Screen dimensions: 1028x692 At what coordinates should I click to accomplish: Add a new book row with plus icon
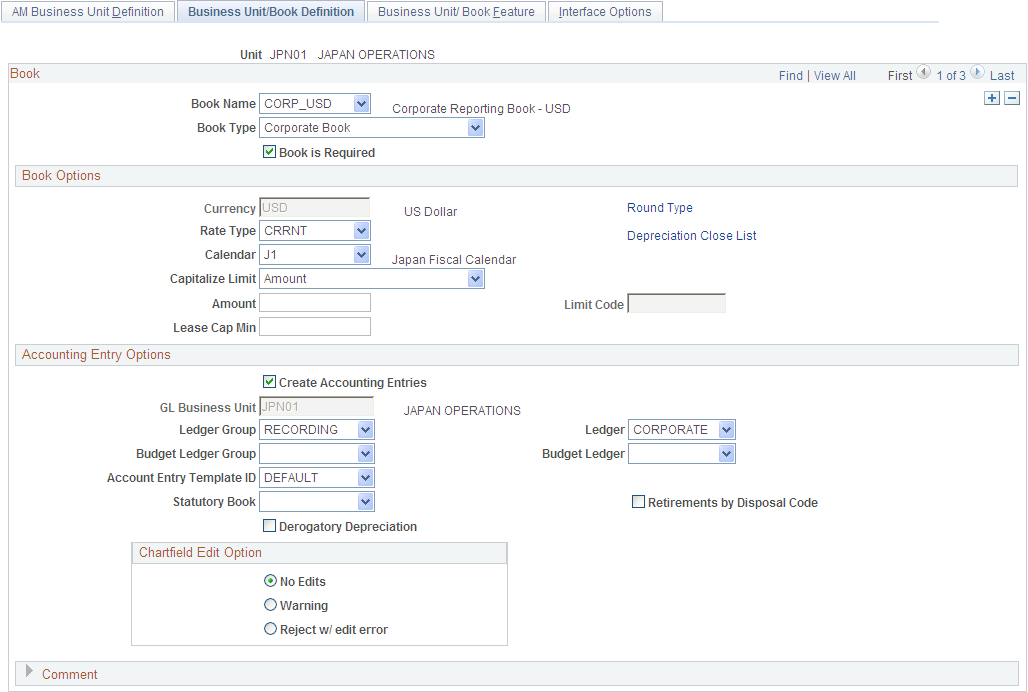tap(992, 98)
